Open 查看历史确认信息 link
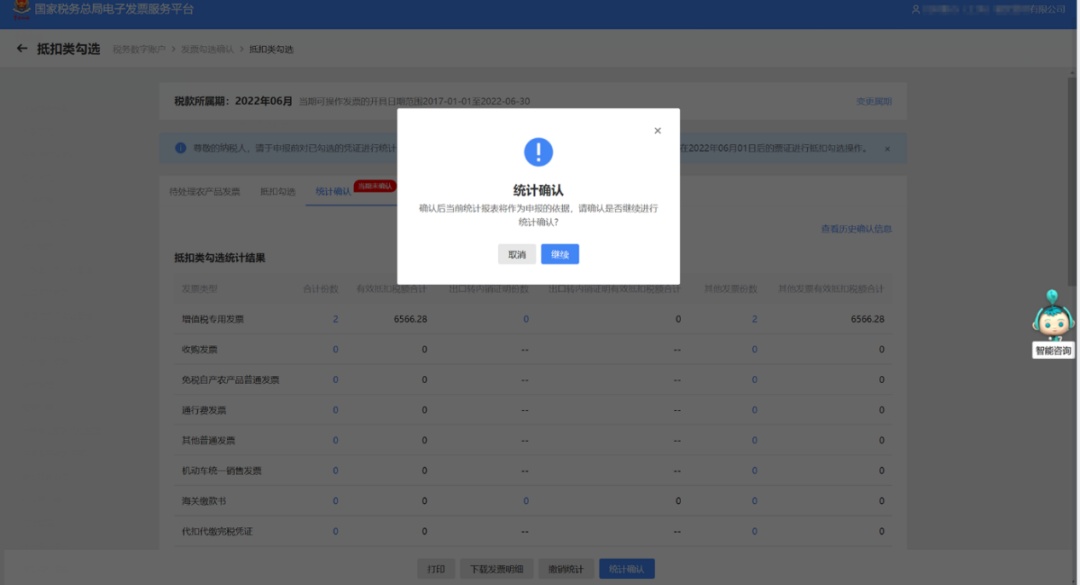Screen dimensions: 1080x585 pyautogui.click(x=856, y=229)
